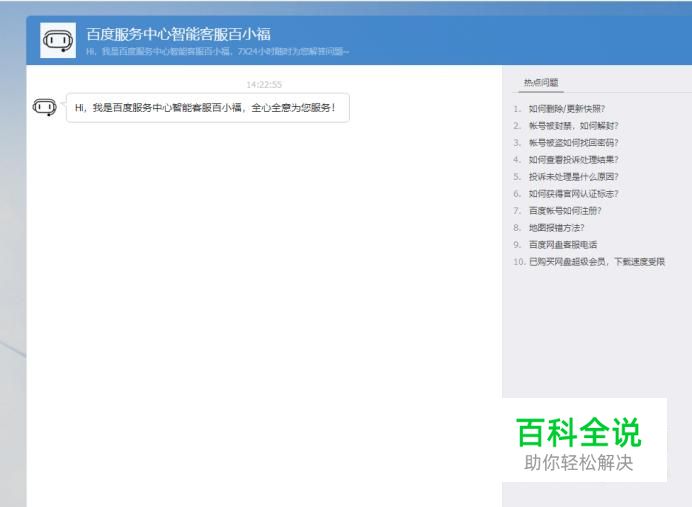The width and height of the screenshot is (692, 507).
Task: Open the question 帐号被封禁，如何解封?
Action: pos(573,126)
